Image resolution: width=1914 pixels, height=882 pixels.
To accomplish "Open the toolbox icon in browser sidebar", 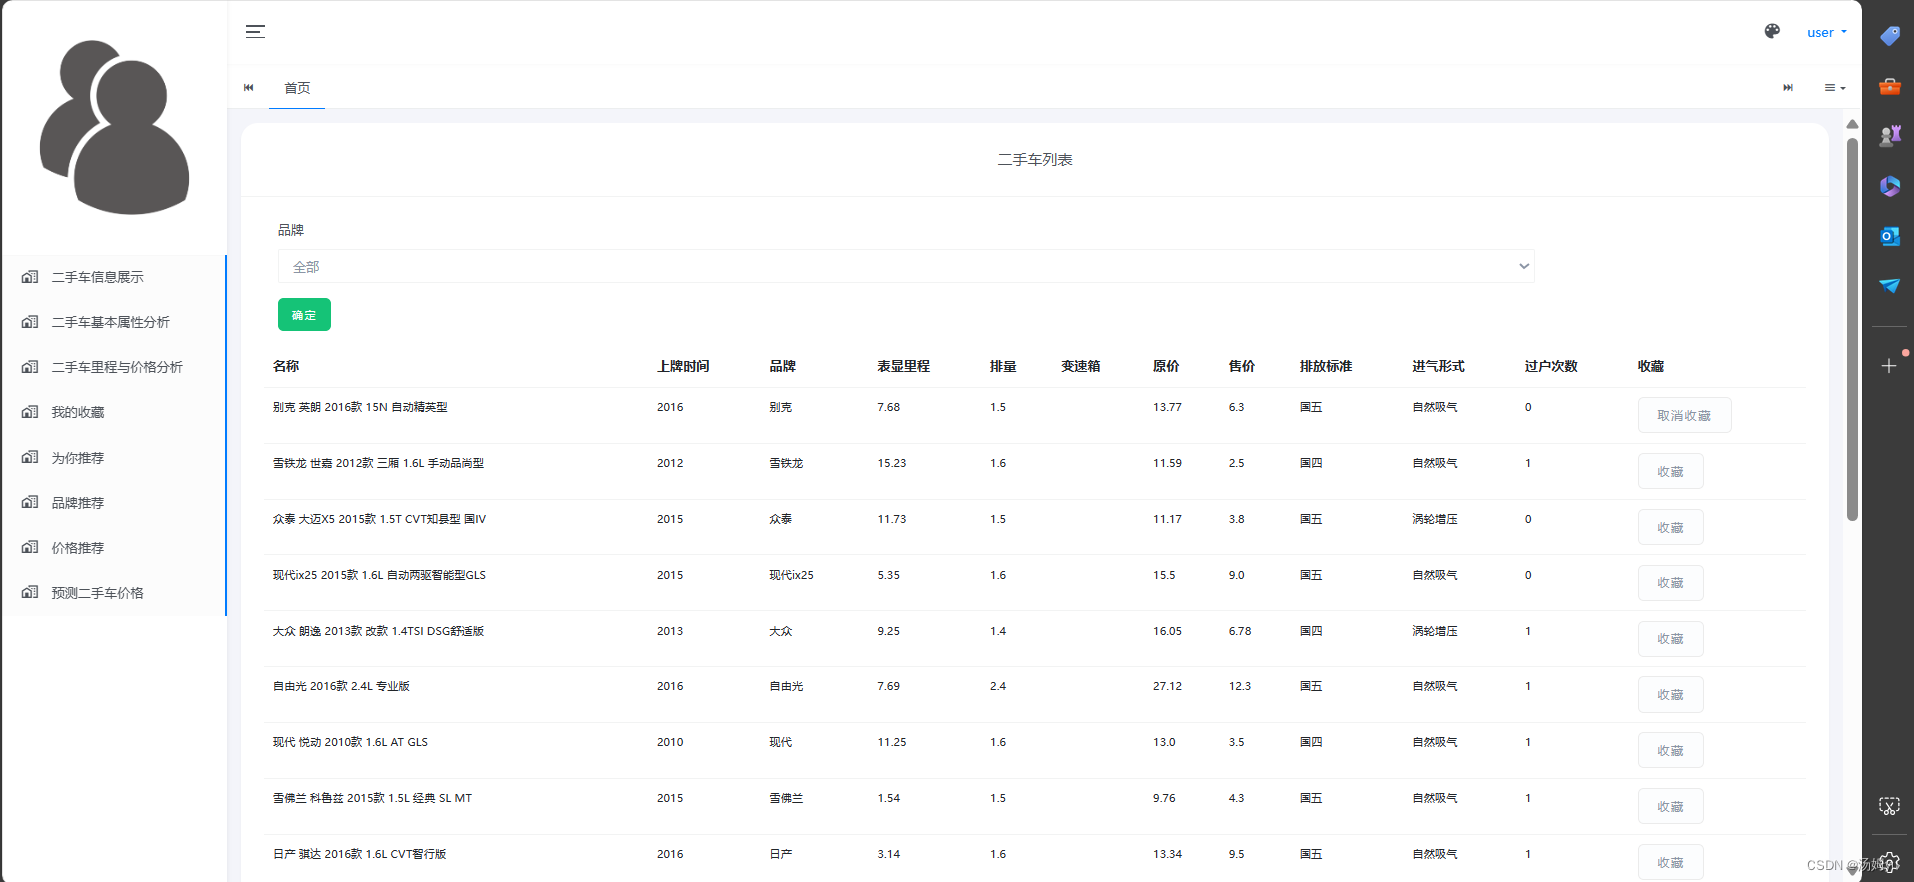I will point(1889,86).
